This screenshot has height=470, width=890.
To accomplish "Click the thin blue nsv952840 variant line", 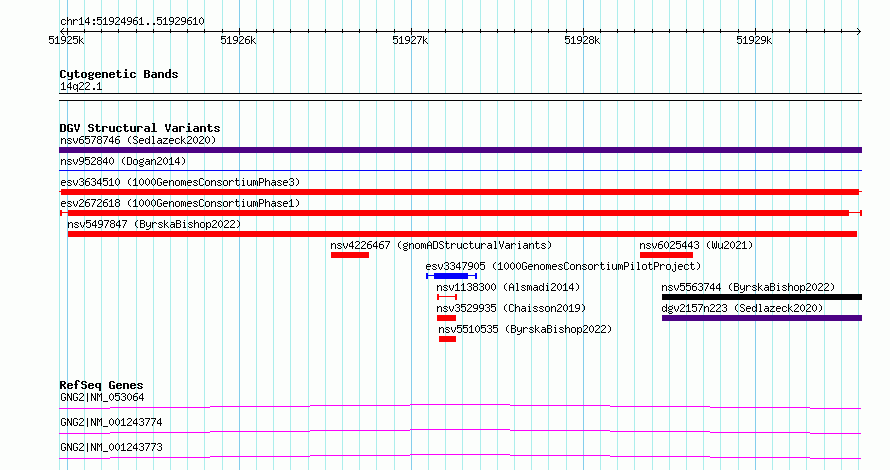I will coord(460,170).
